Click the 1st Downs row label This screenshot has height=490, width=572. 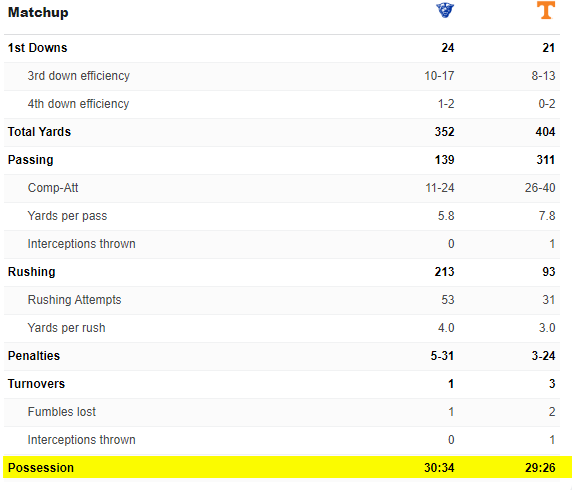click(38, 48)
